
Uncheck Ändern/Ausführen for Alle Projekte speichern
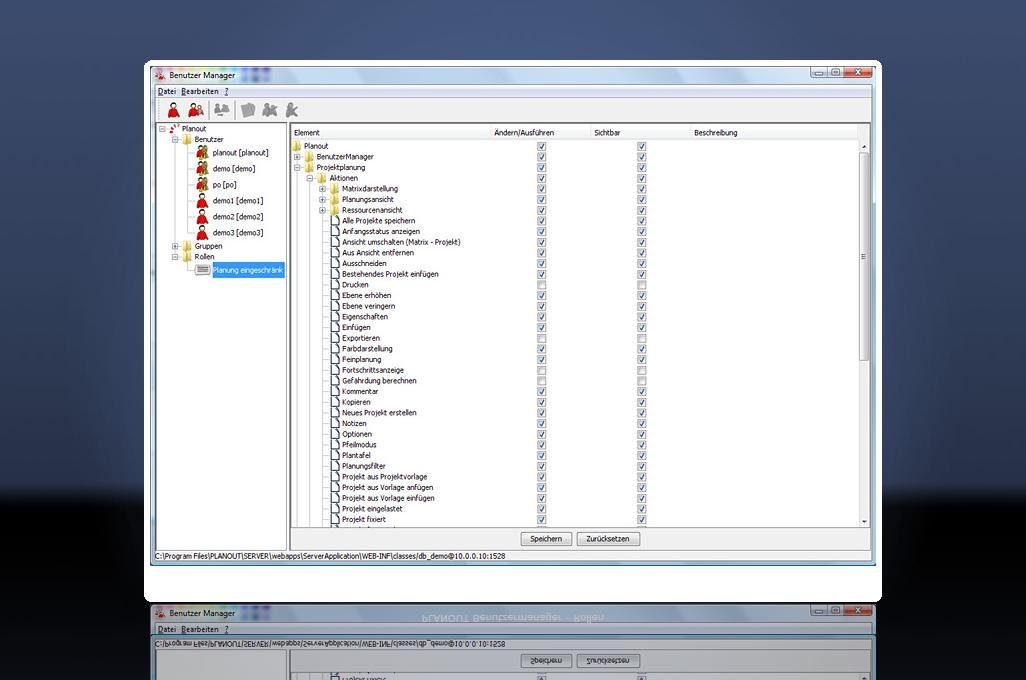[542, 221]
